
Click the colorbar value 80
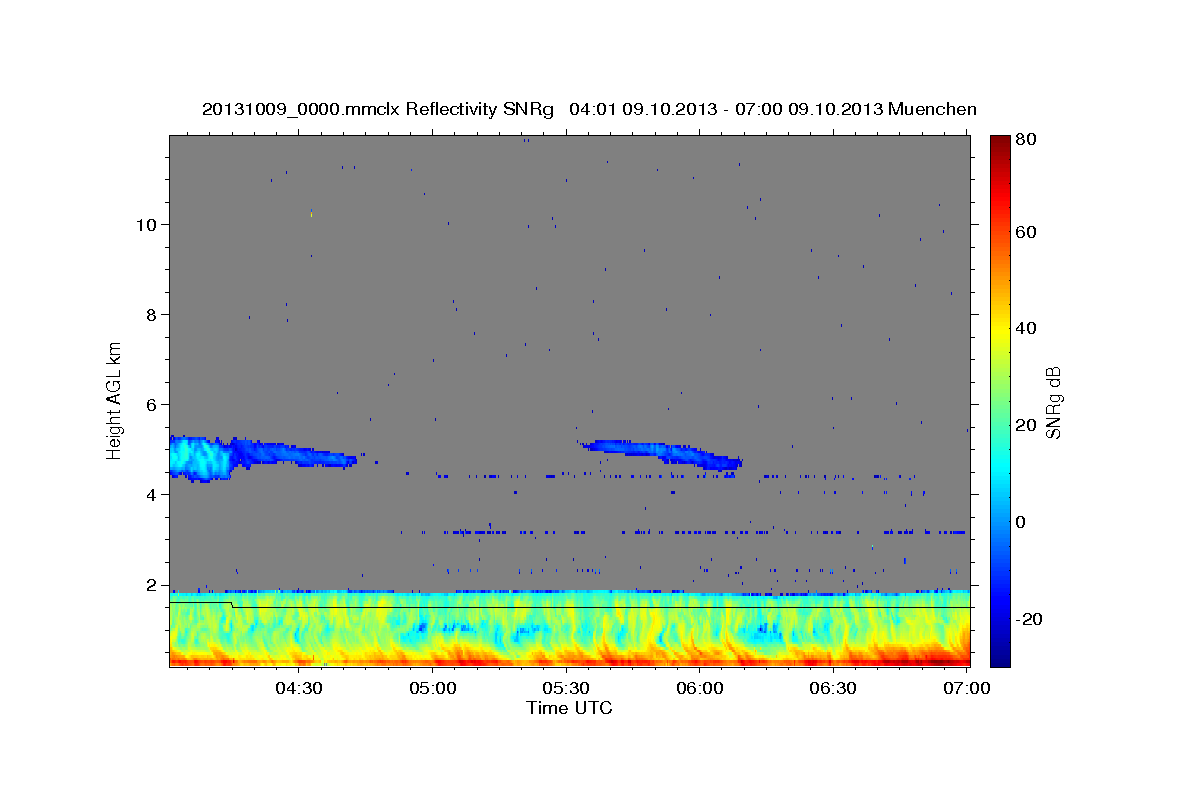(x=1026, y=140)
